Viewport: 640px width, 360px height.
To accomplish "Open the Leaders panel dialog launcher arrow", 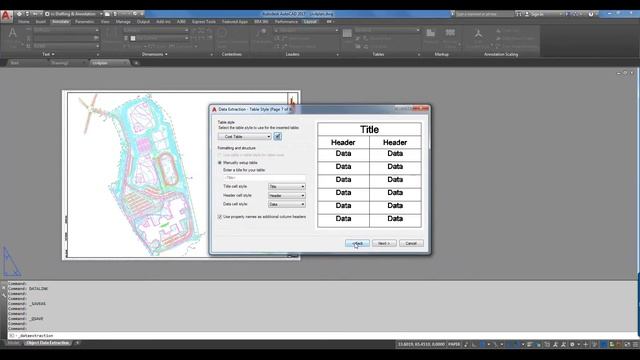I will click(x=338, y=54).
